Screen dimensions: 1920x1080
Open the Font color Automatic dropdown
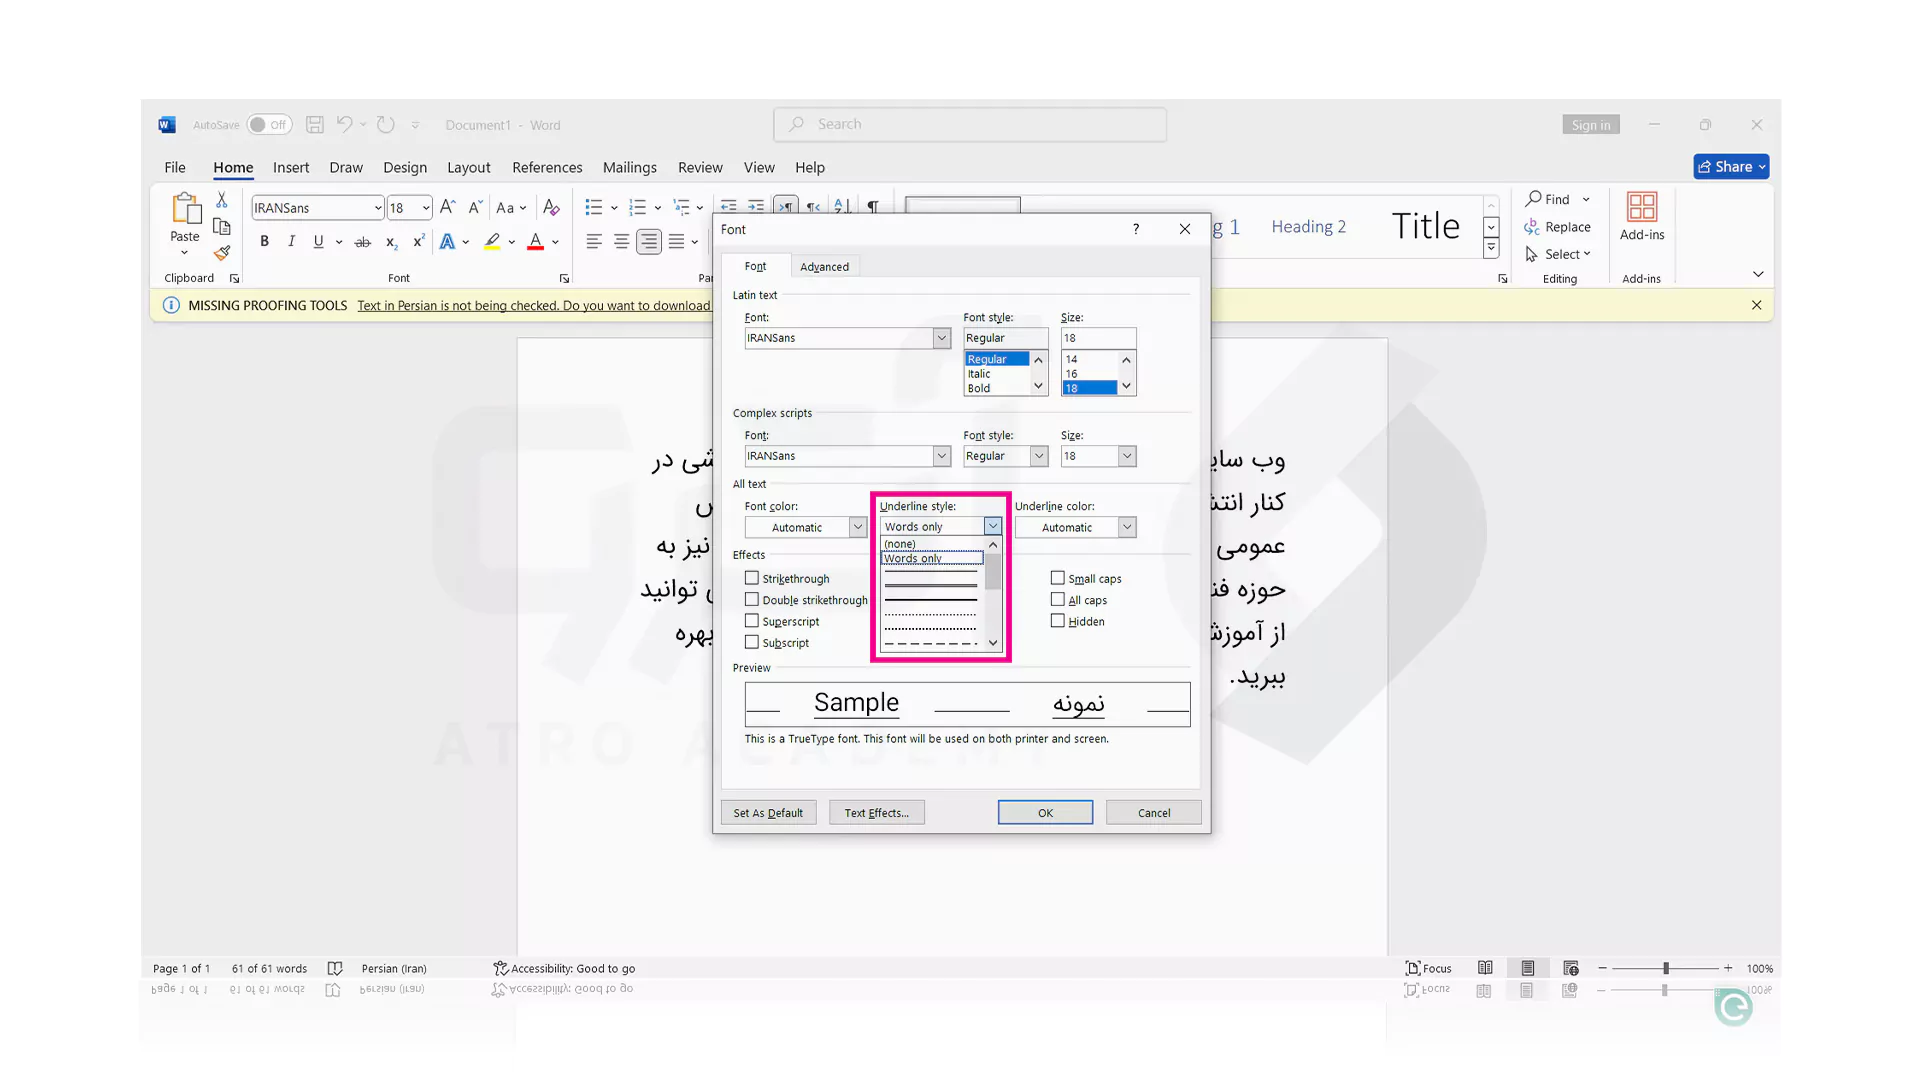pyautogui.click(x=857, y=527)
